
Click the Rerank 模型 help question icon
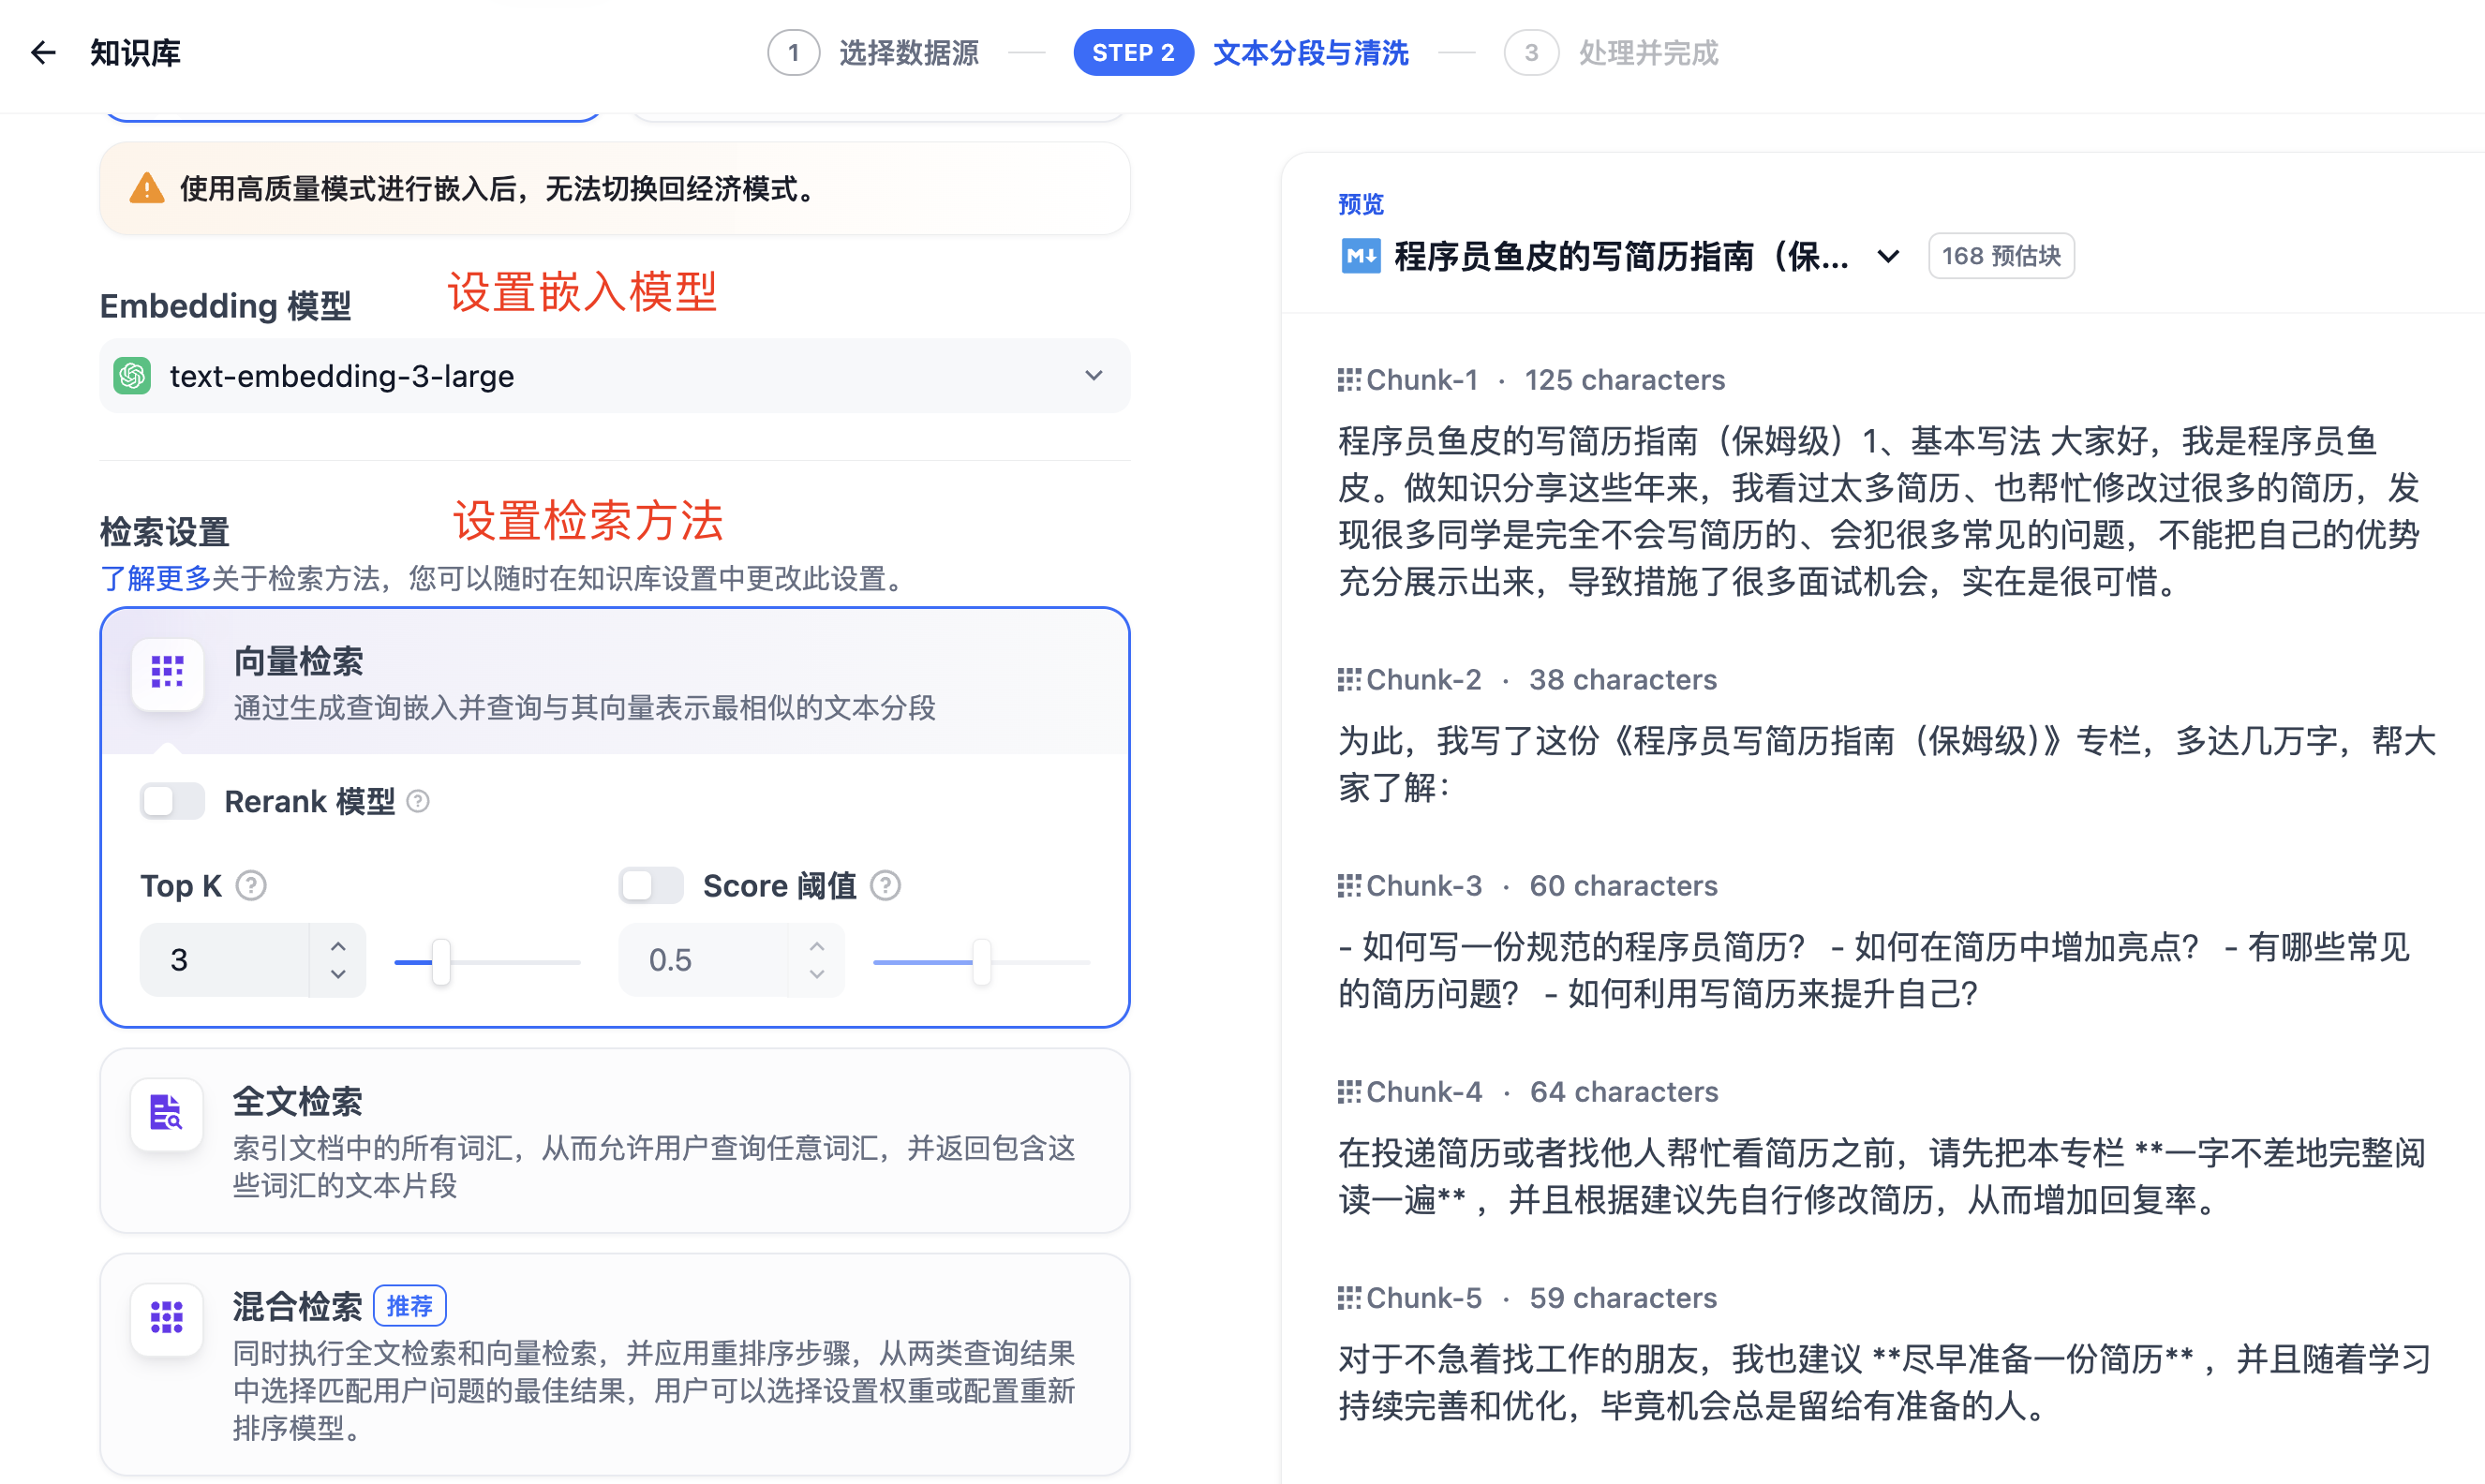[x=419, y=801]
